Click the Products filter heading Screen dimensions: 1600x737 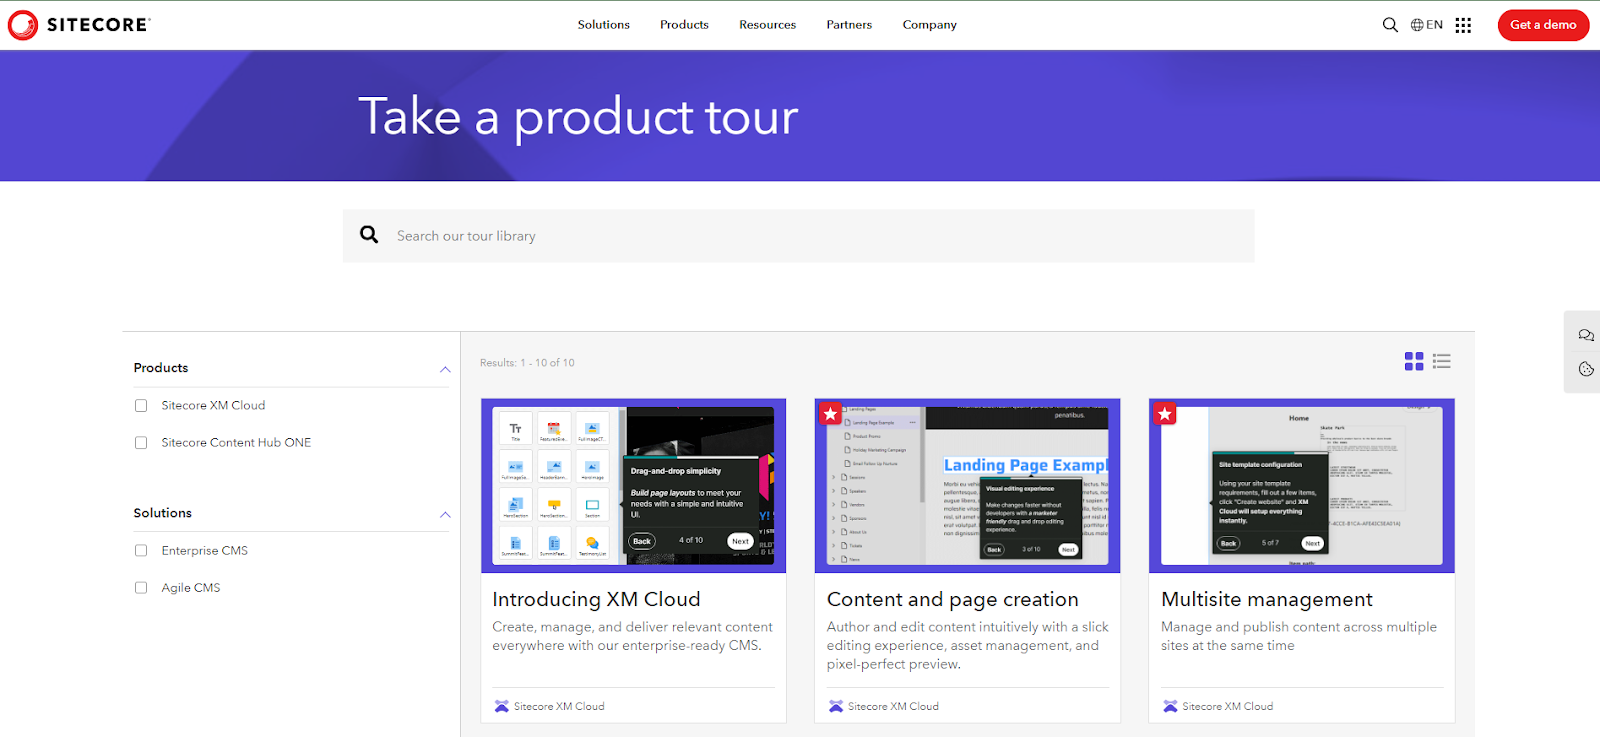pos(161,368)
